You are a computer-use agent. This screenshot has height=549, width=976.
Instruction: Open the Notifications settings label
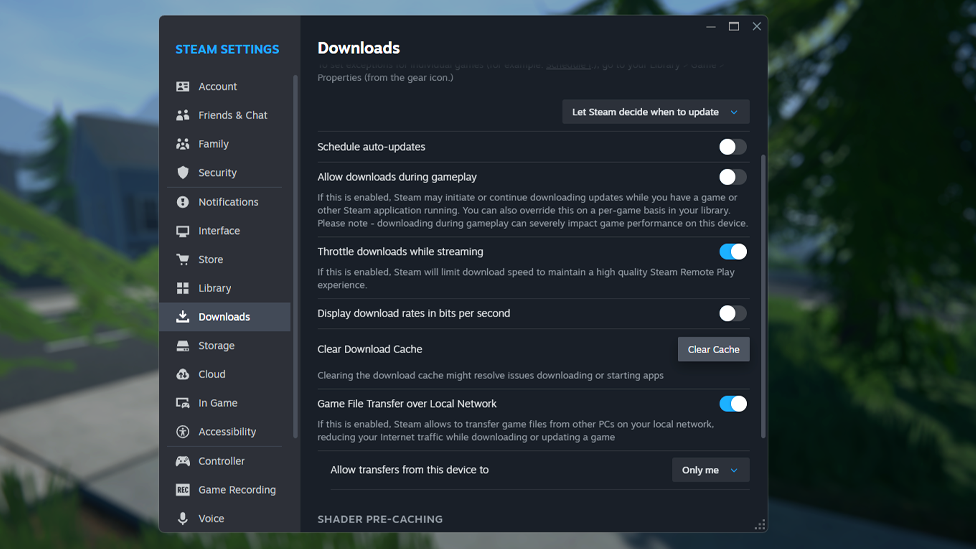(228, 202)
